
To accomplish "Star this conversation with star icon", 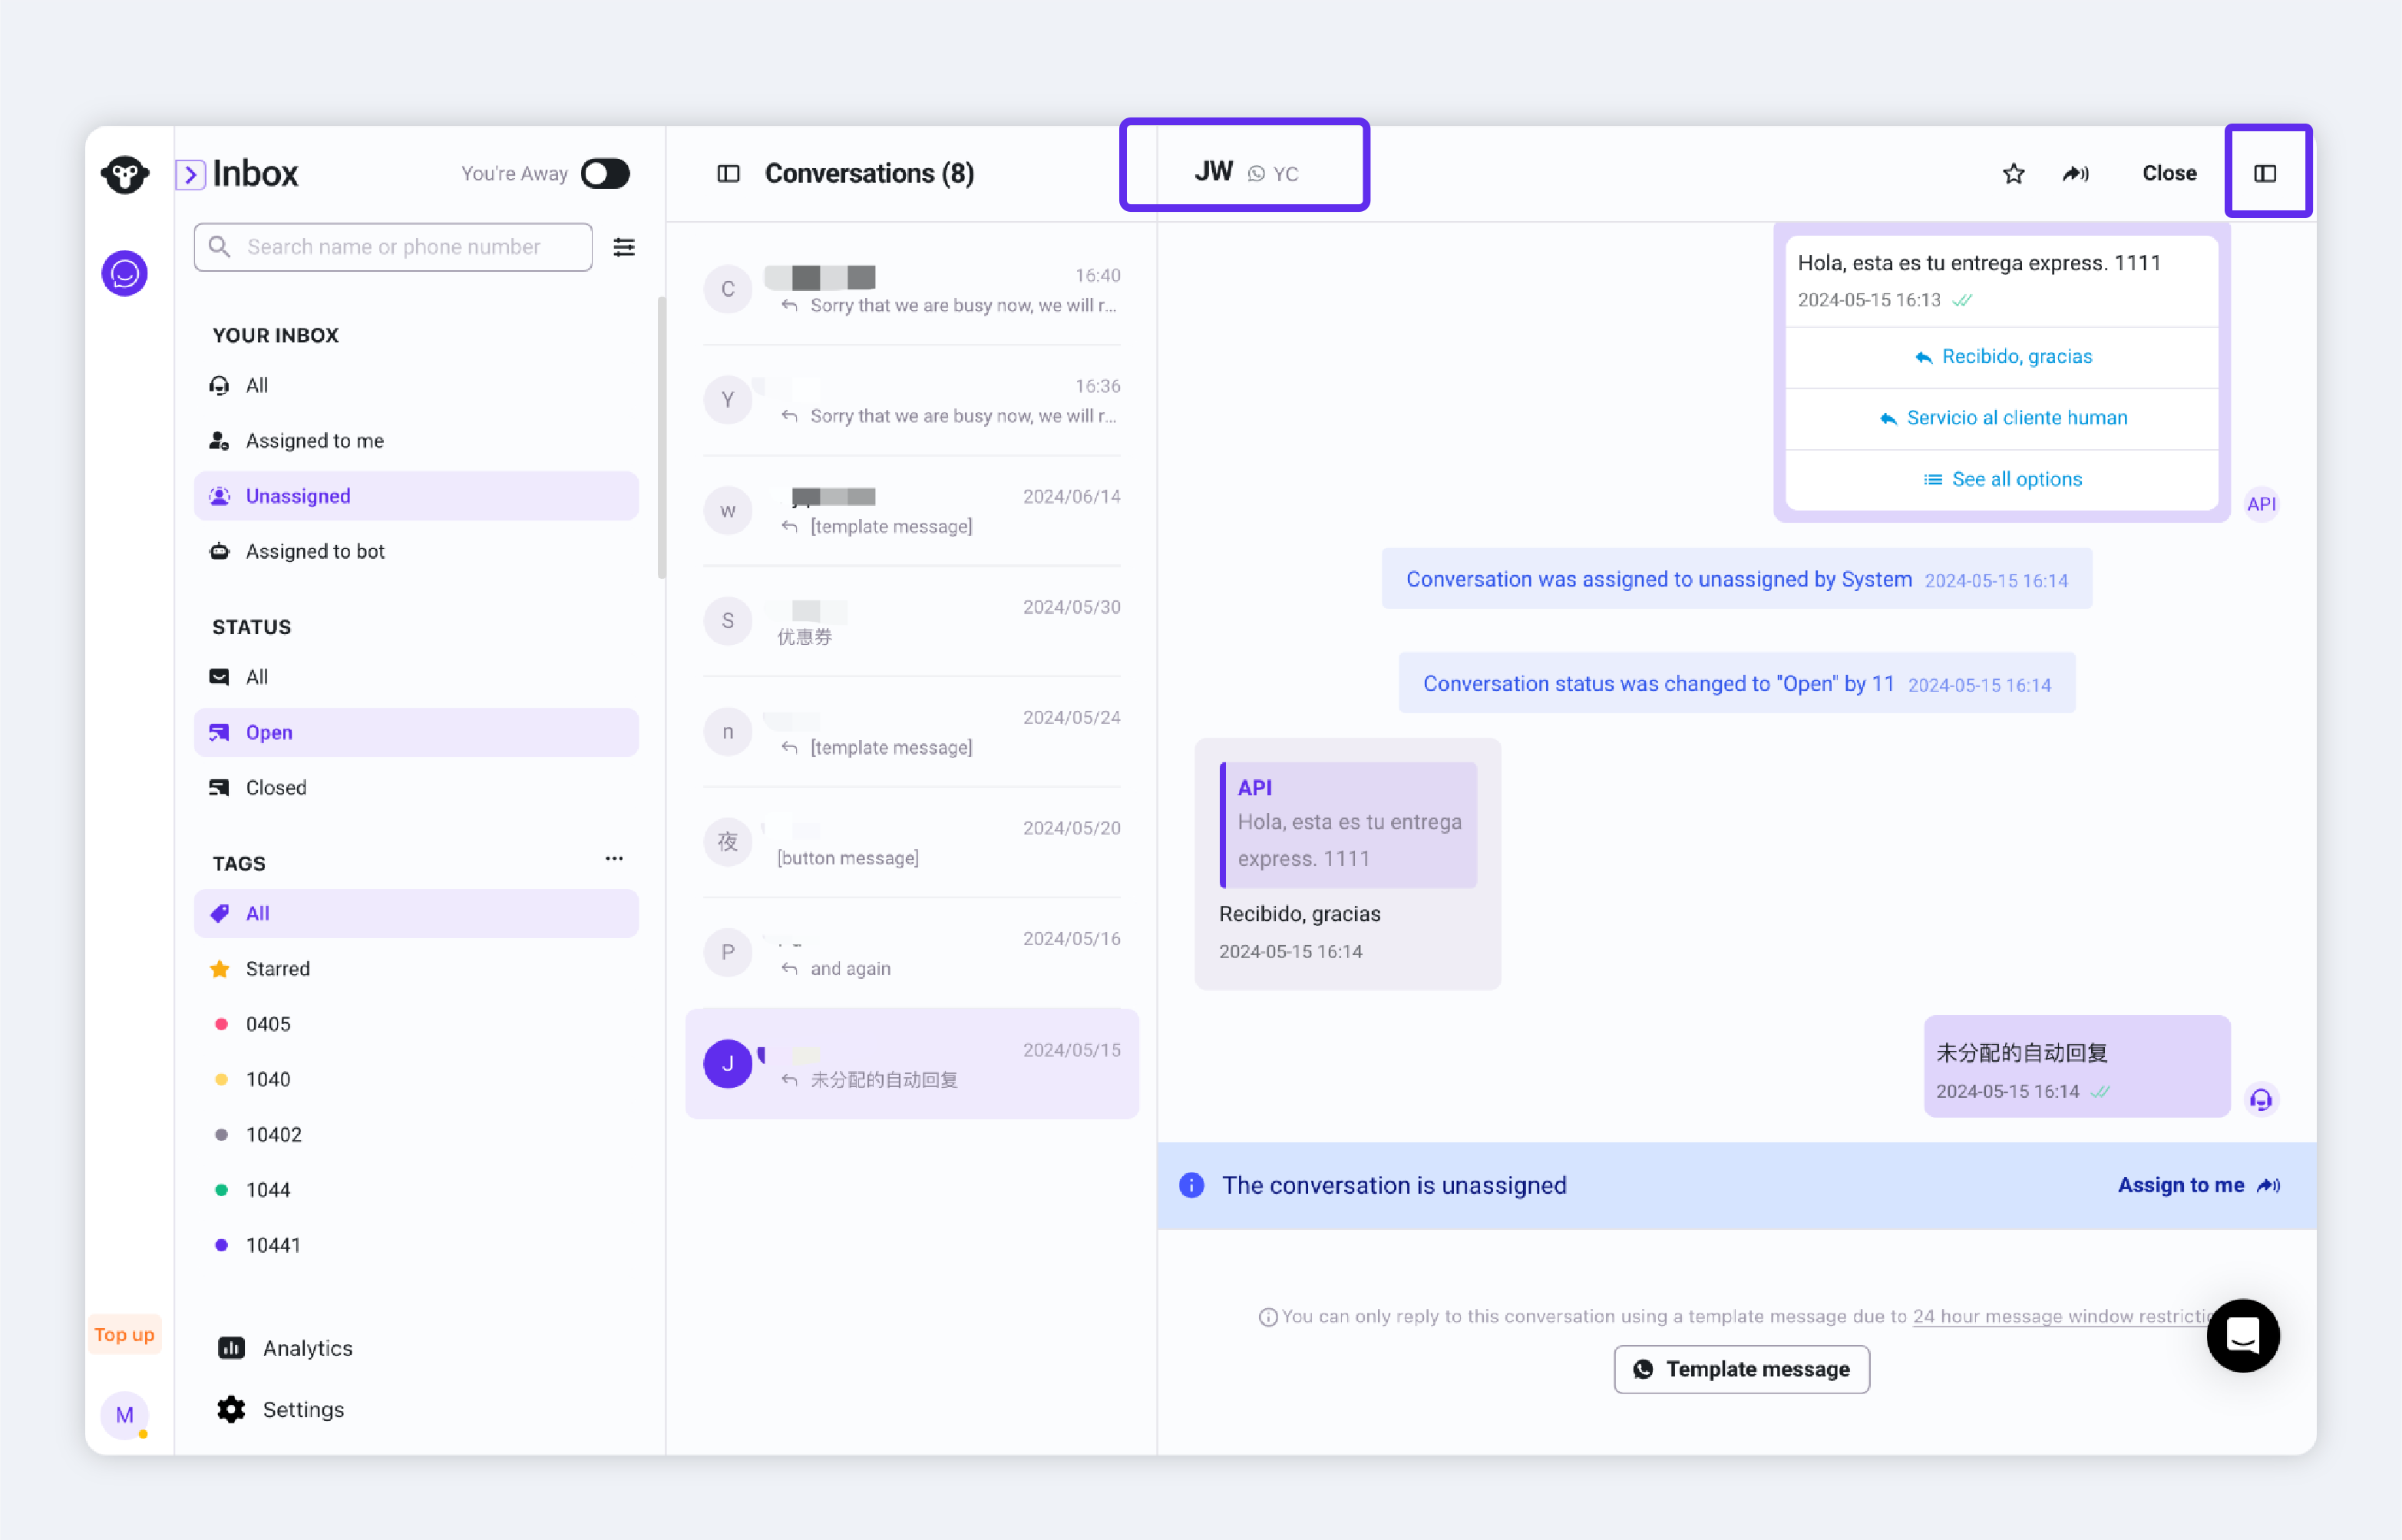I will 2013,174.
